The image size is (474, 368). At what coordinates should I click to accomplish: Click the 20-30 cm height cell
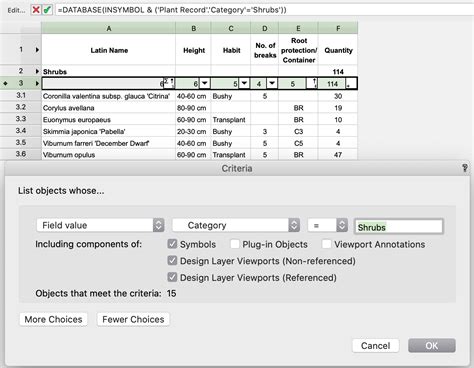[193, 131]
